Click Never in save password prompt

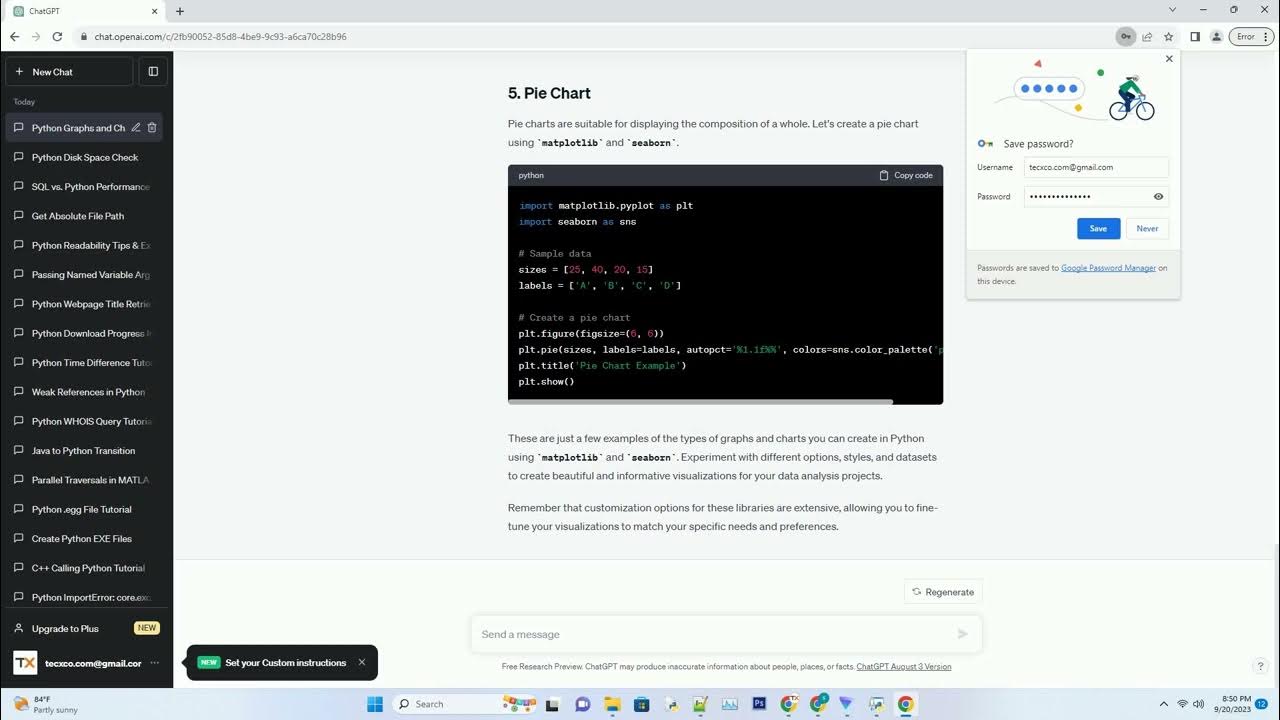[x=1147, y=229]
